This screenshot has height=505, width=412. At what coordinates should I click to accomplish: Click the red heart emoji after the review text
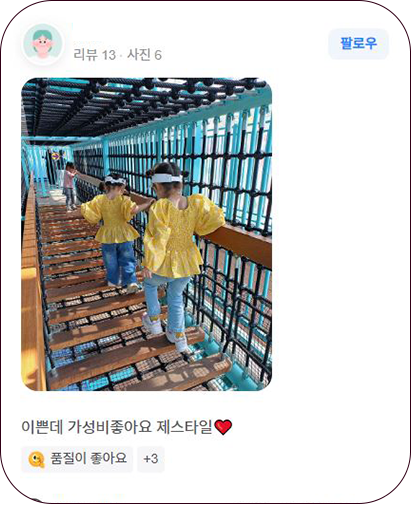click(x=223, y=427)
